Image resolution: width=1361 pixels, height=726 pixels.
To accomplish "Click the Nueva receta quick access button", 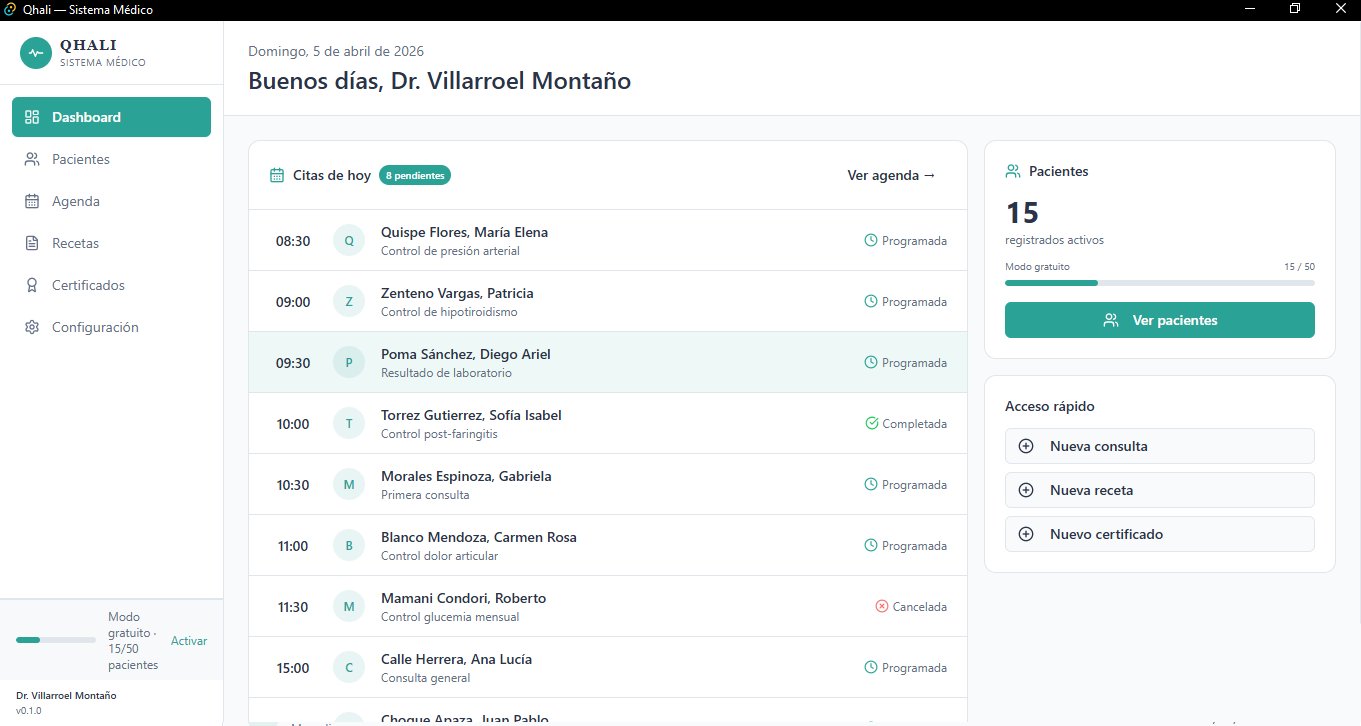I will tap(1159, 490).
